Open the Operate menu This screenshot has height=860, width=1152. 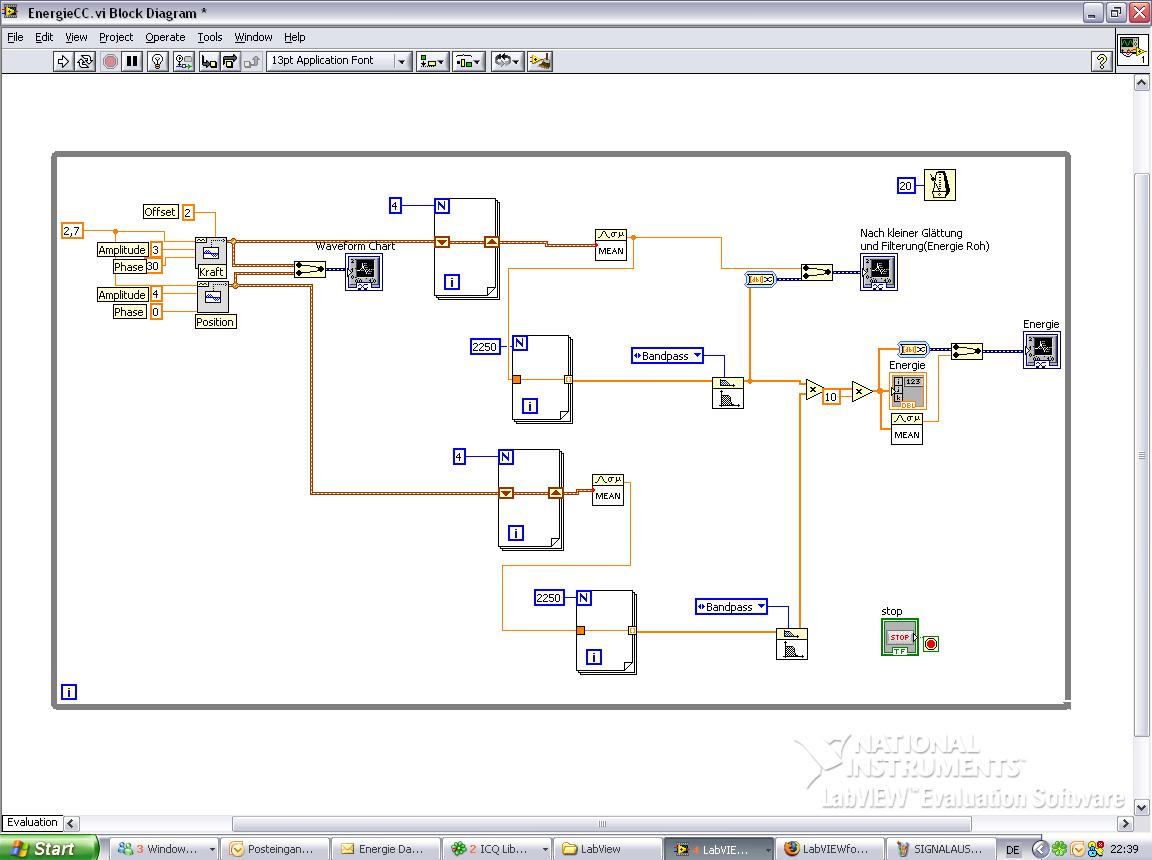click(x=165, y=37)
